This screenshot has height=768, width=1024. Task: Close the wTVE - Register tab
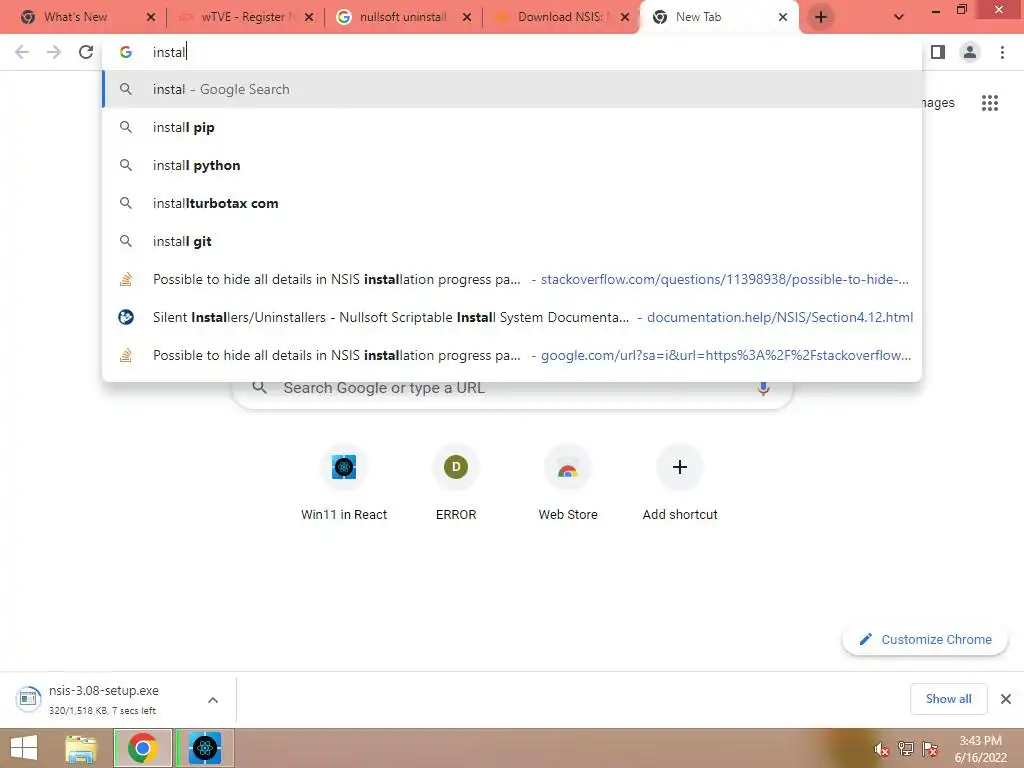click(309, 18)
